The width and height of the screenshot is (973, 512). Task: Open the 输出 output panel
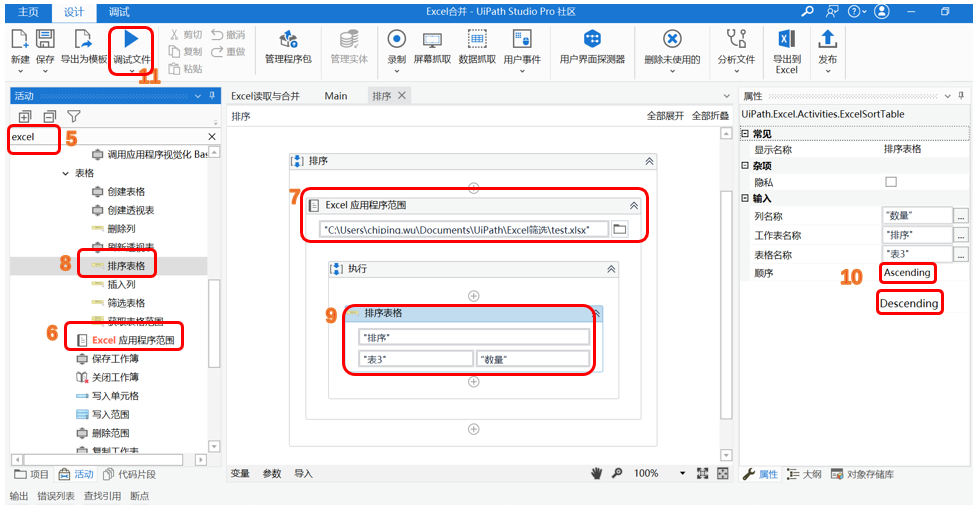pyautogui.click(x=19, y=496)
